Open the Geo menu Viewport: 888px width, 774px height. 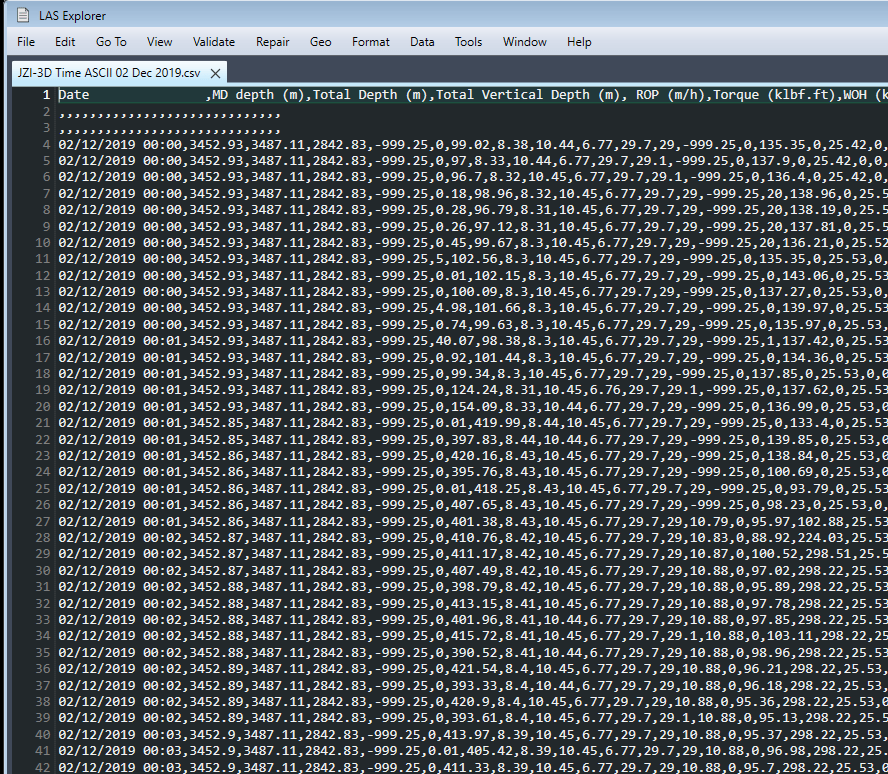pos(319,42)
